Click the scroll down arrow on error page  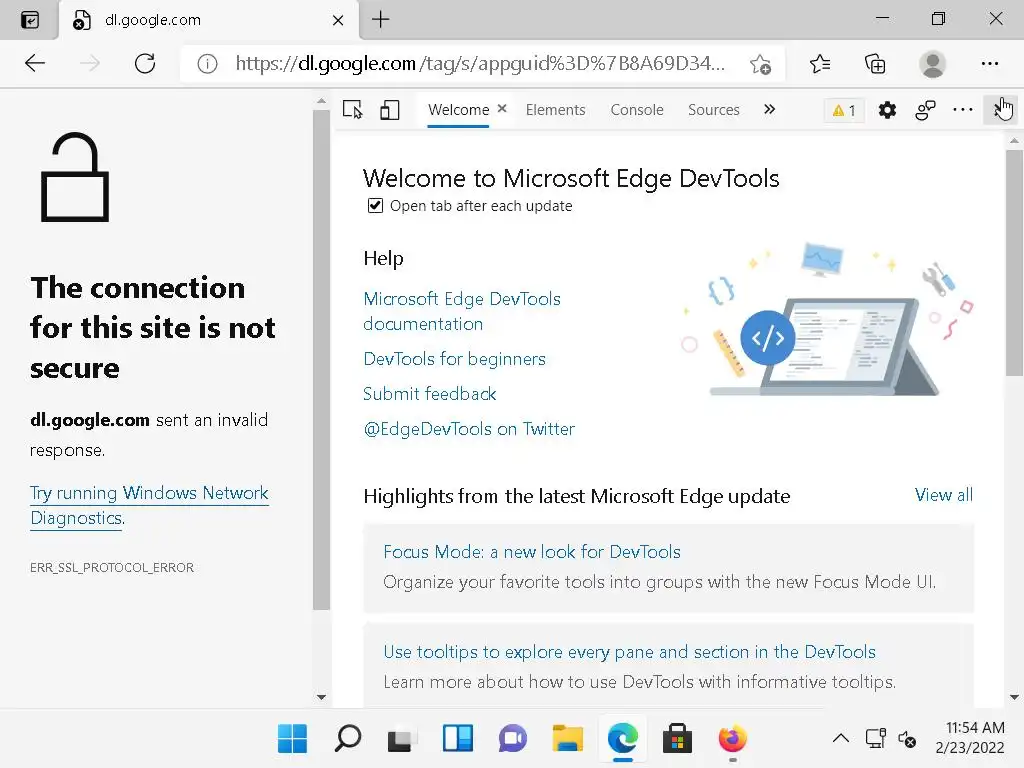coord(321,697)
